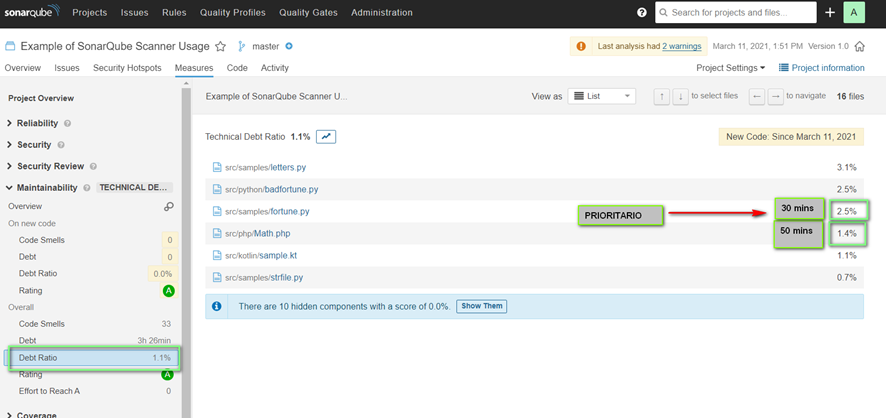This screenshot has width=886, height=418.
Task: Click help icon next to Security Review
Action: 93,167
